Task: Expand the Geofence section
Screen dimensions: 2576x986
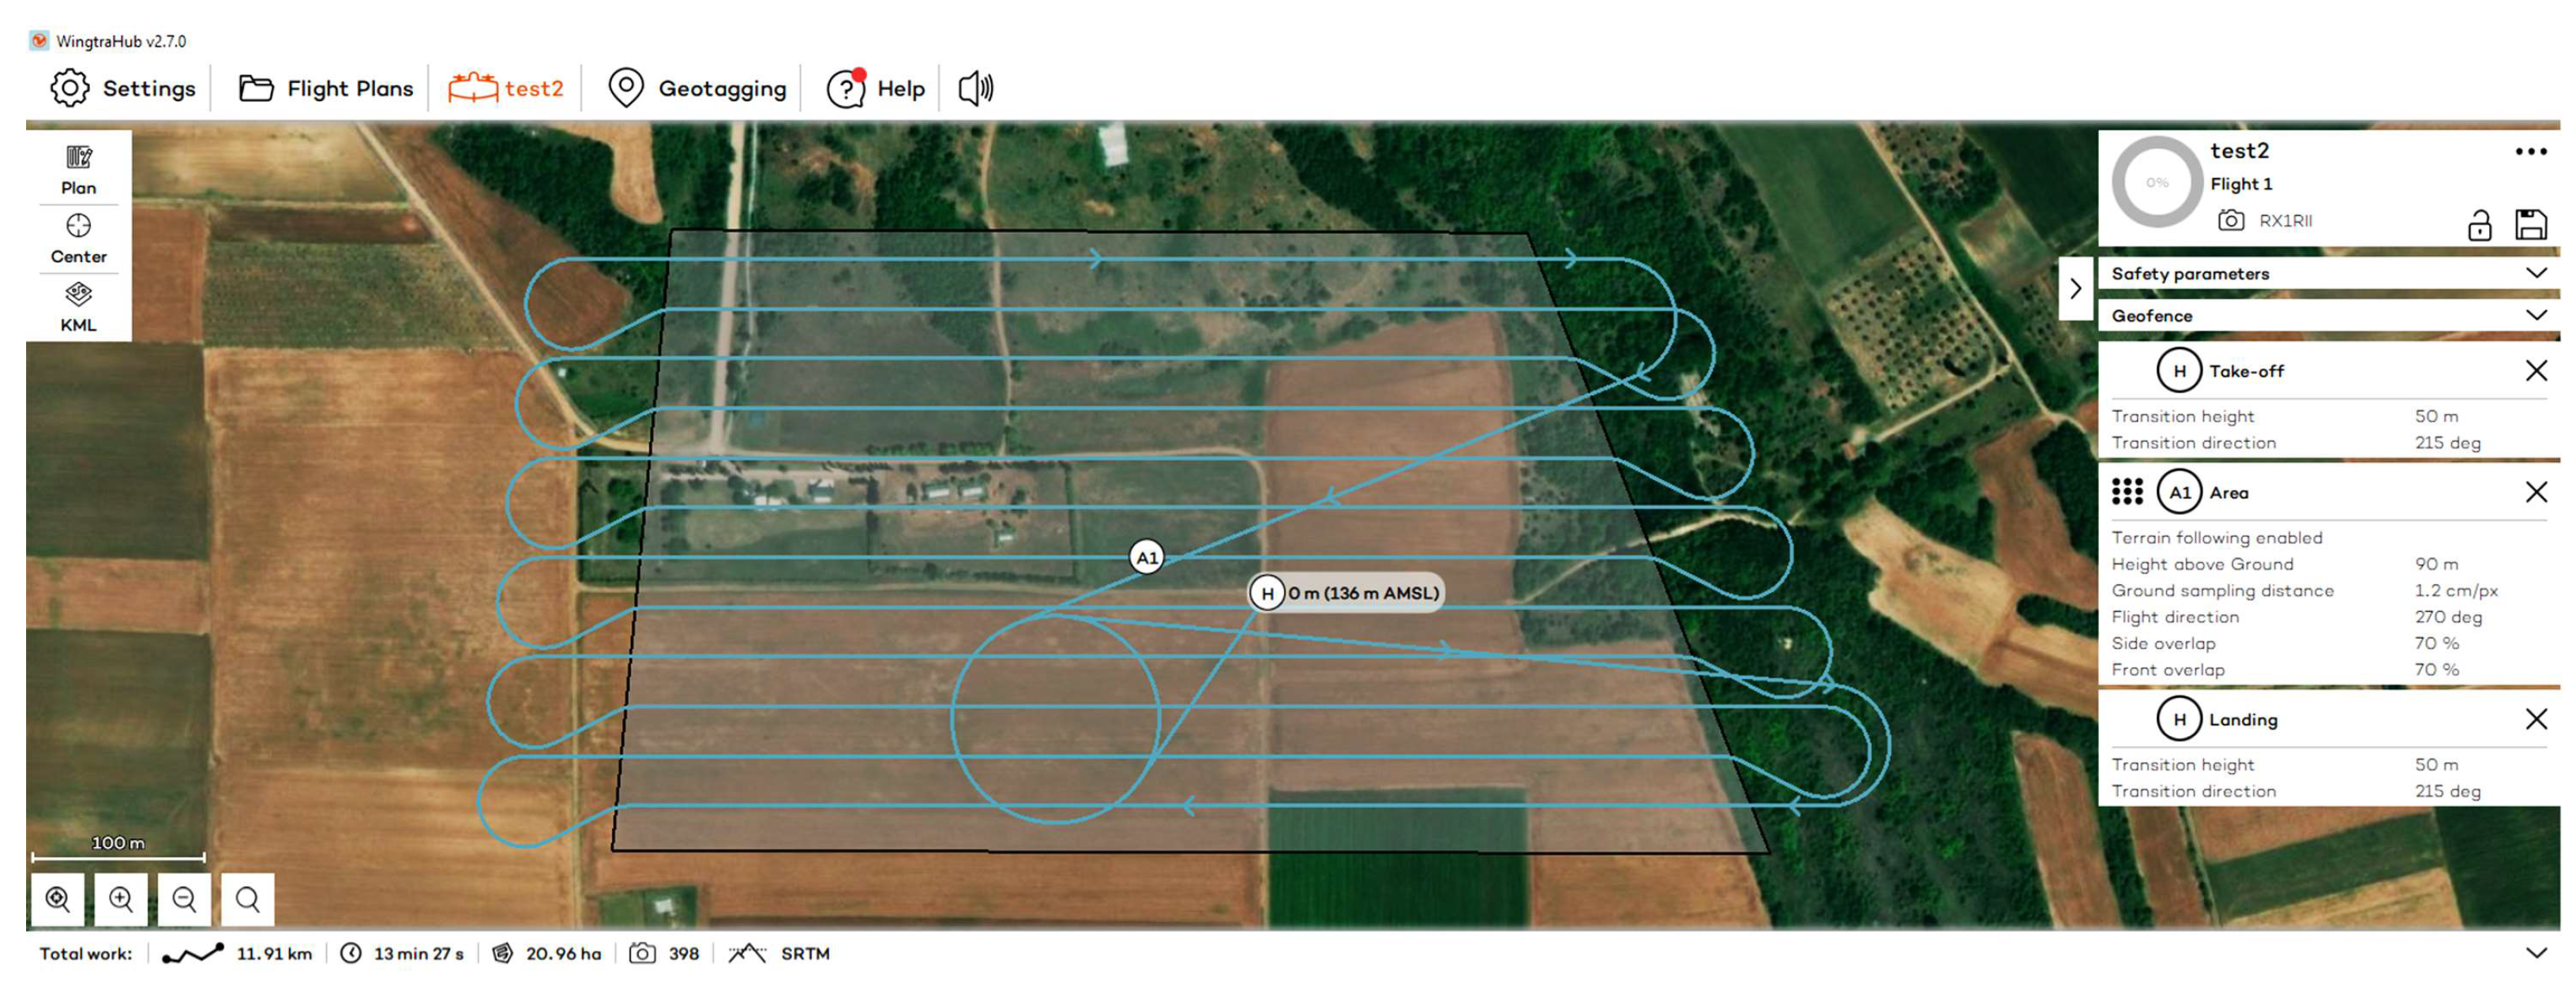Action: pos(2328,315)
